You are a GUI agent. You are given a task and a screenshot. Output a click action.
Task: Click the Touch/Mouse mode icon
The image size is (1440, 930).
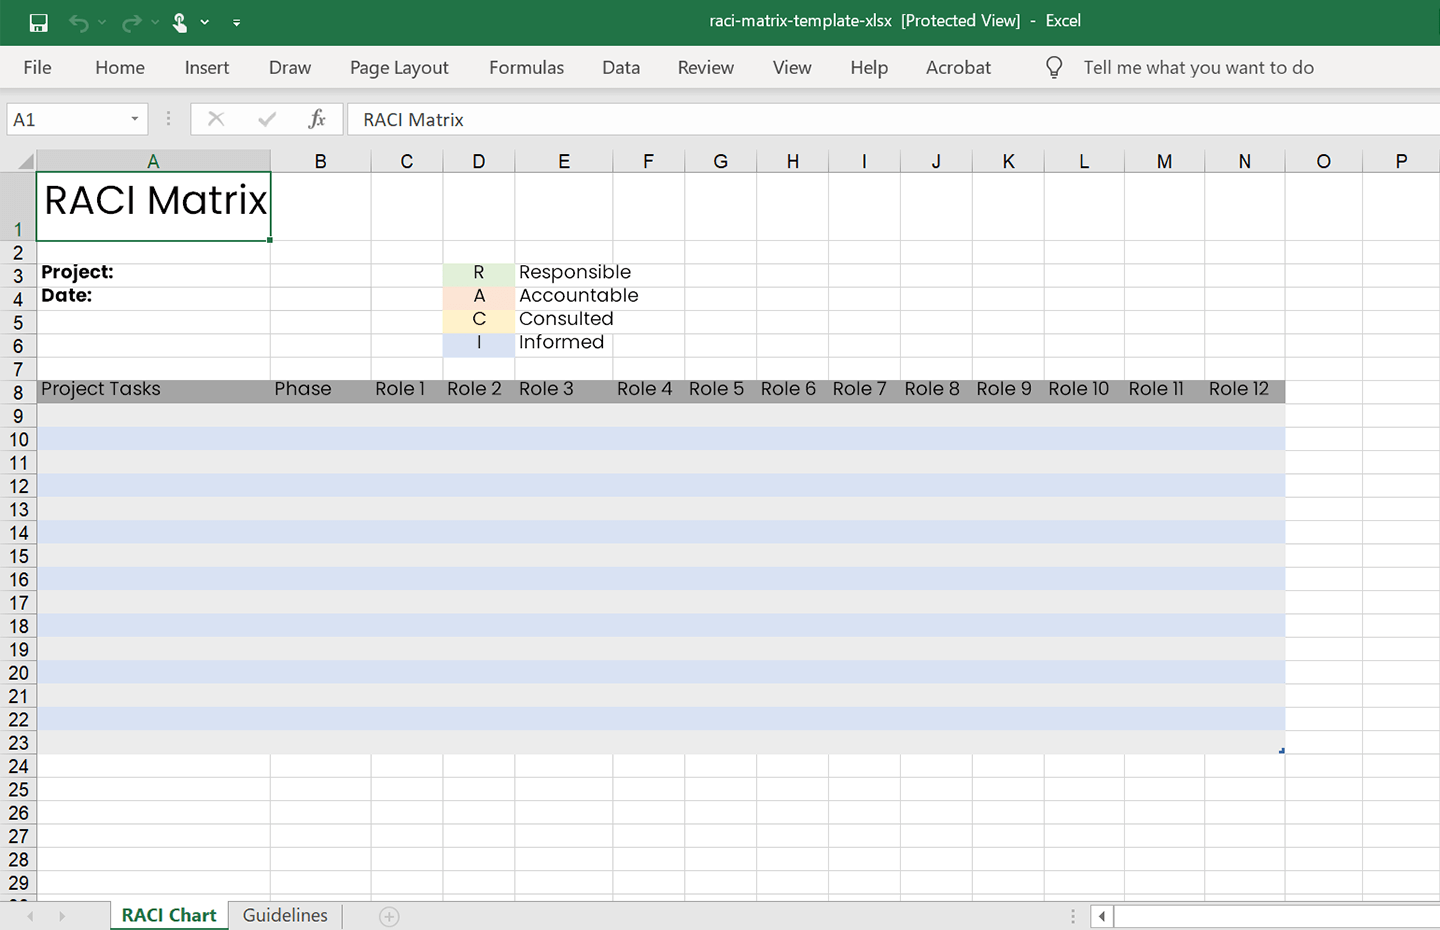click(x=180, y=22)
